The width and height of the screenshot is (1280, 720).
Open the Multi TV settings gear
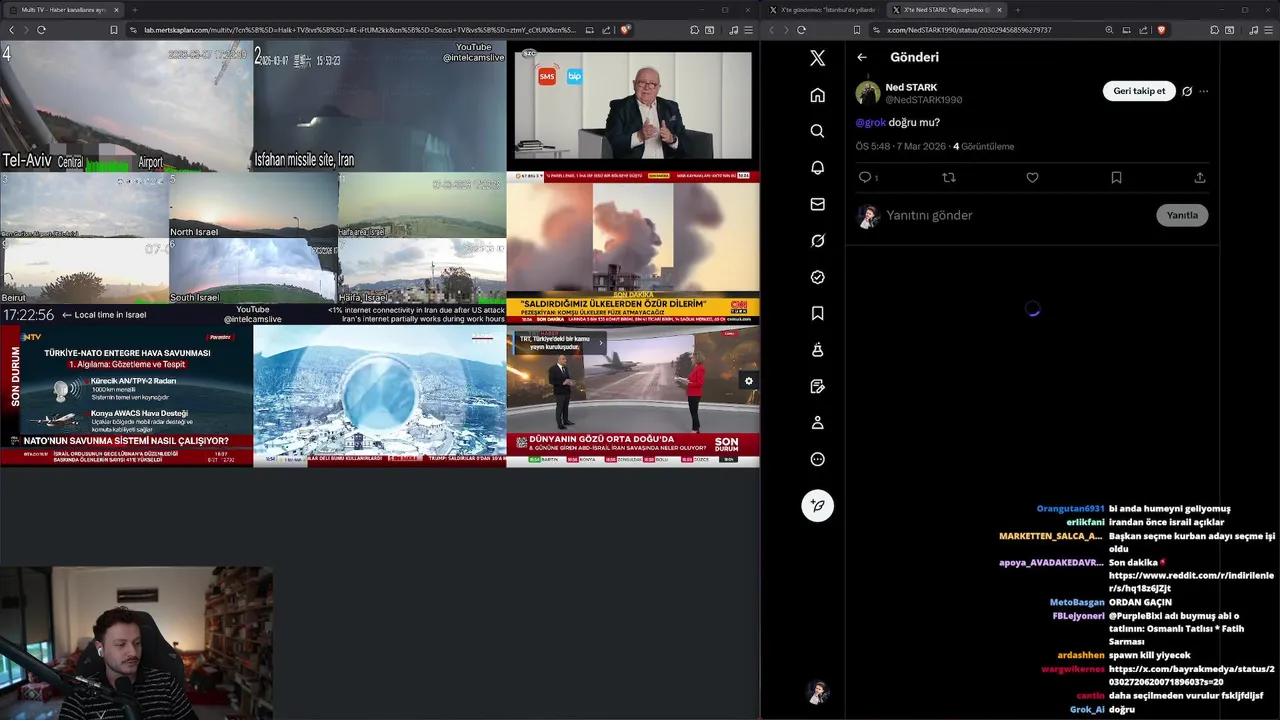[x=749, y=381]
